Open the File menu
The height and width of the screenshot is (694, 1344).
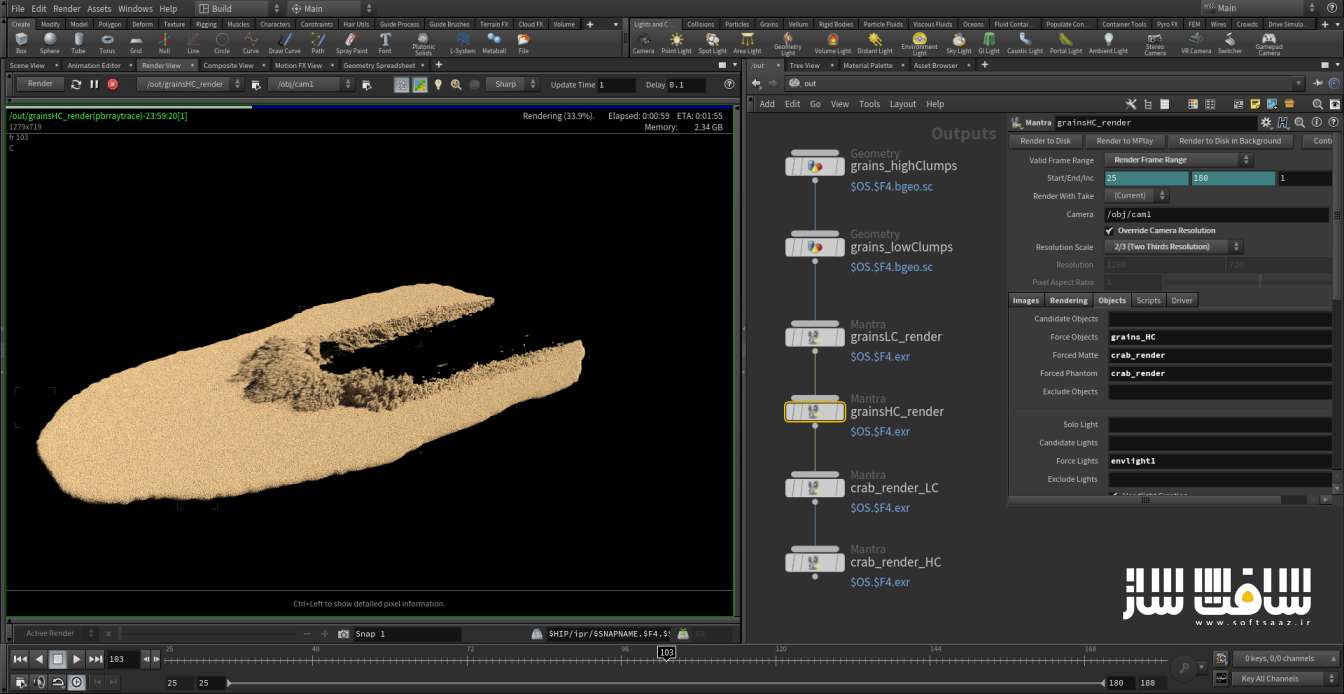pos(18,8)
